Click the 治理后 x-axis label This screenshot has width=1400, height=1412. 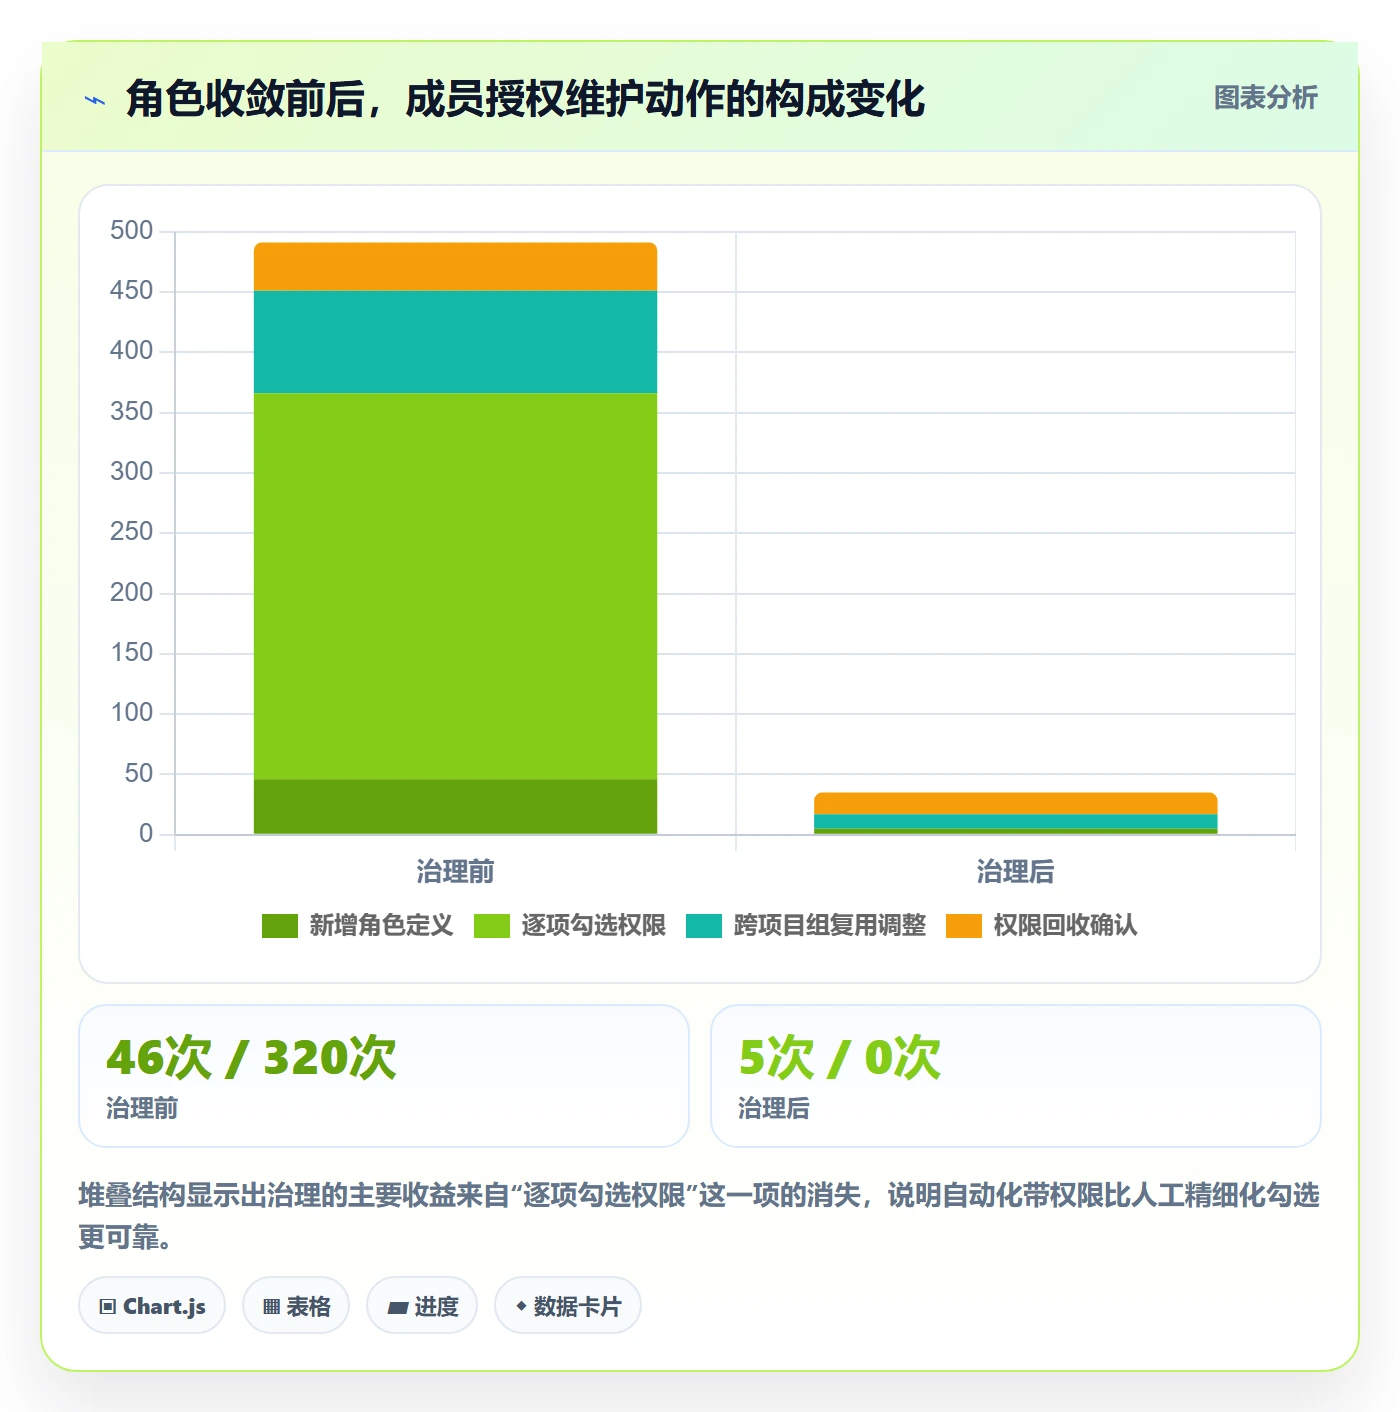click(1015, 872)
